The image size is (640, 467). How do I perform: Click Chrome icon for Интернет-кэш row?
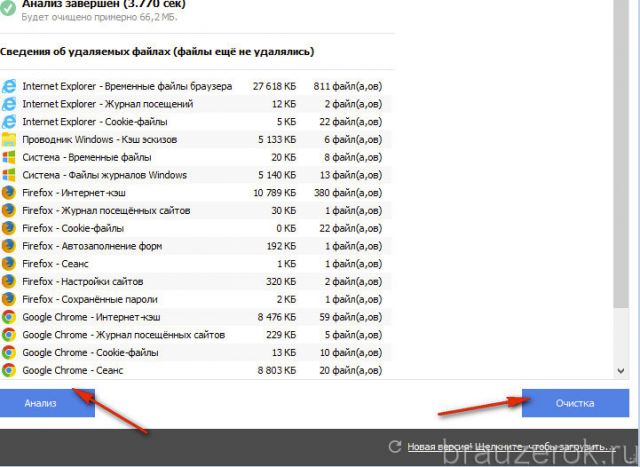tap(9, 317)
